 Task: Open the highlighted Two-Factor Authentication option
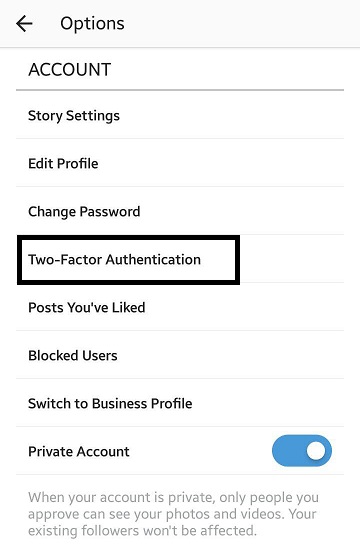(x=128, y=260)
